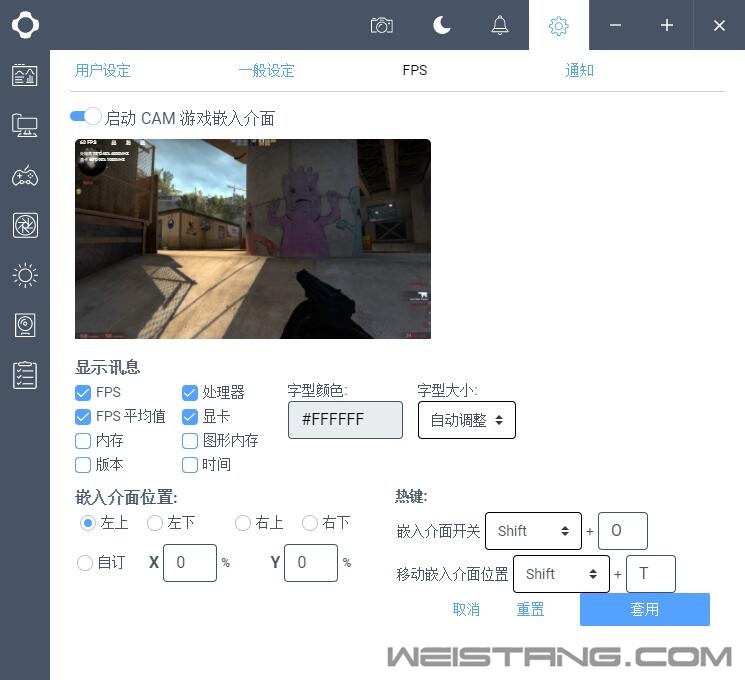Open the lighting sun icon in sidebar

click(25, 275)
